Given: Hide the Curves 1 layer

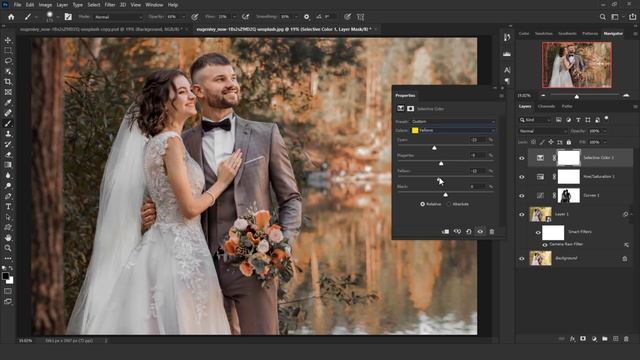Looking at the screenshot, I should [x=522, y=196].
